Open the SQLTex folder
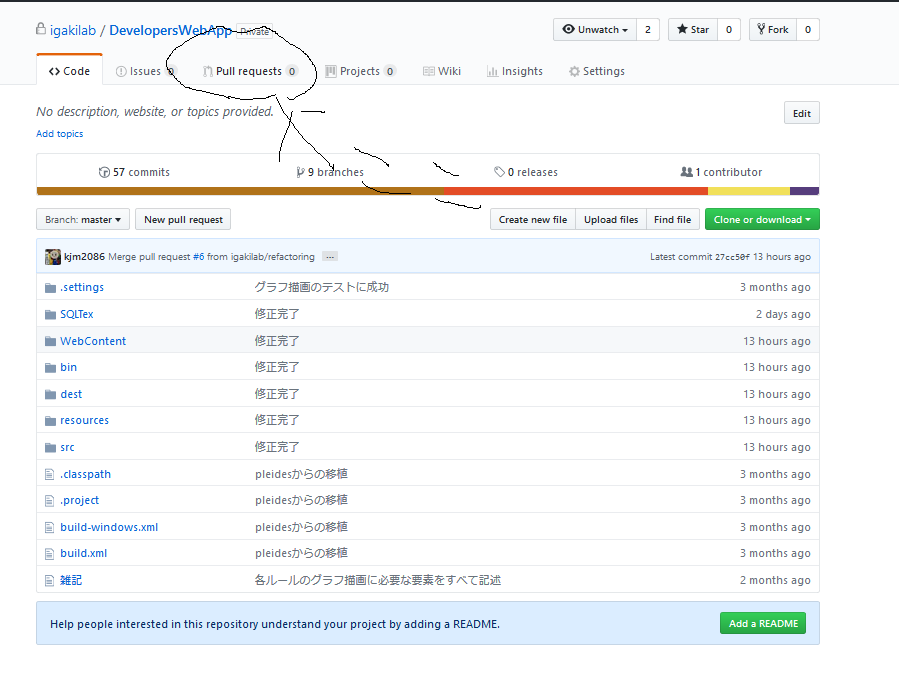Viewport: 899px width, 686px height. [77, 314]
